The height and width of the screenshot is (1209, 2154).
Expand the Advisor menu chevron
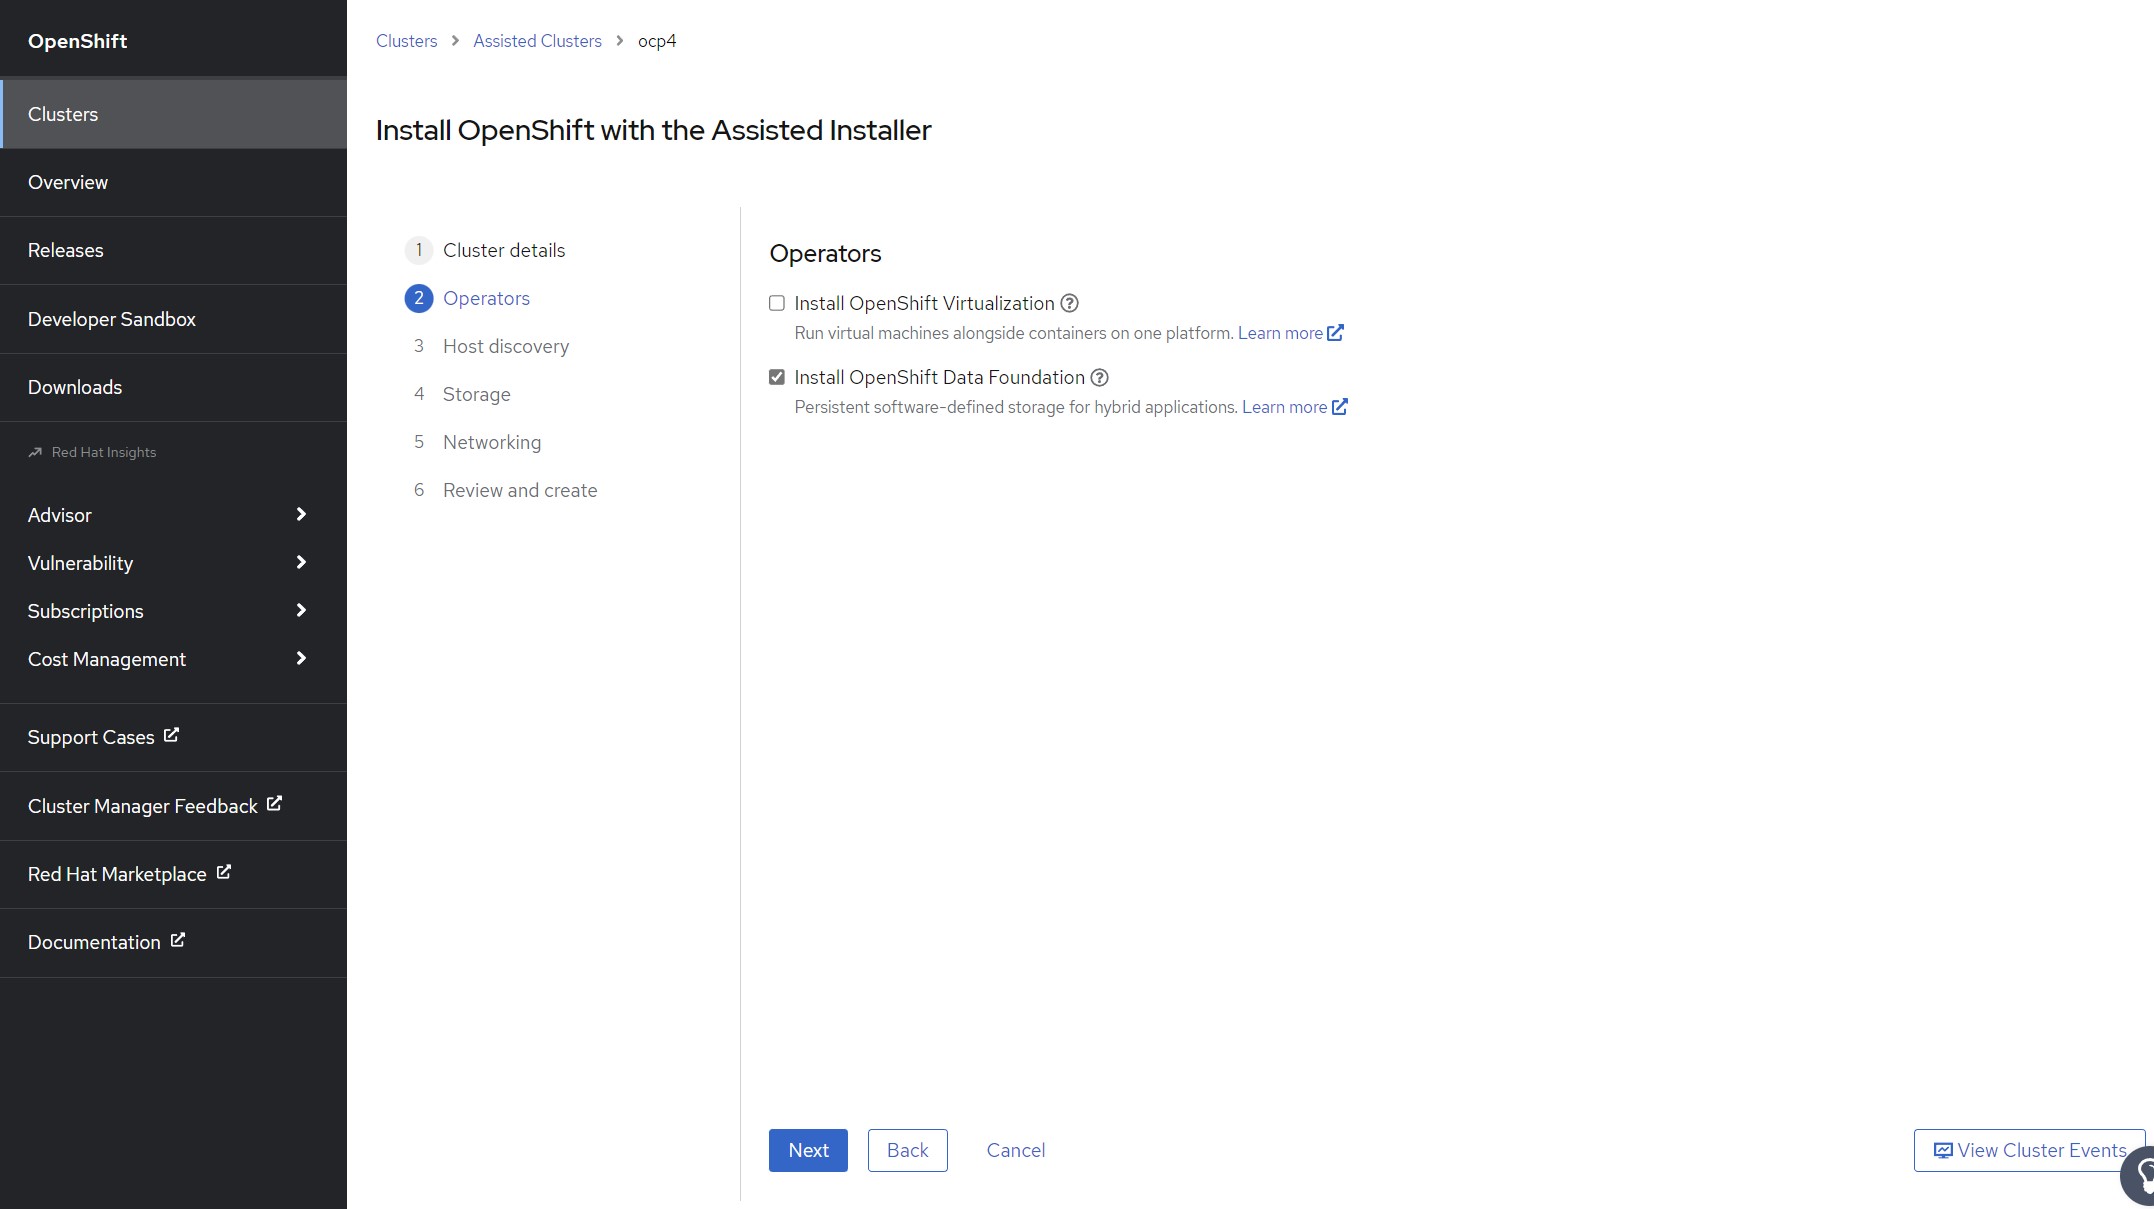(301, 514)
